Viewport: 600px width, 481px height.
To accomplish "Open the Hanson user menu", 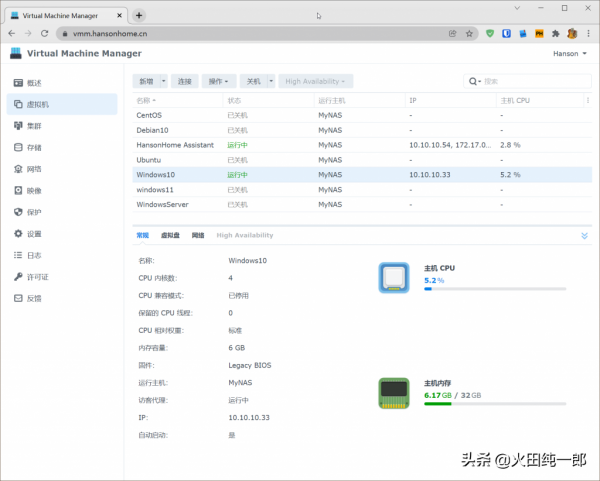I will [x=565, y=53].
